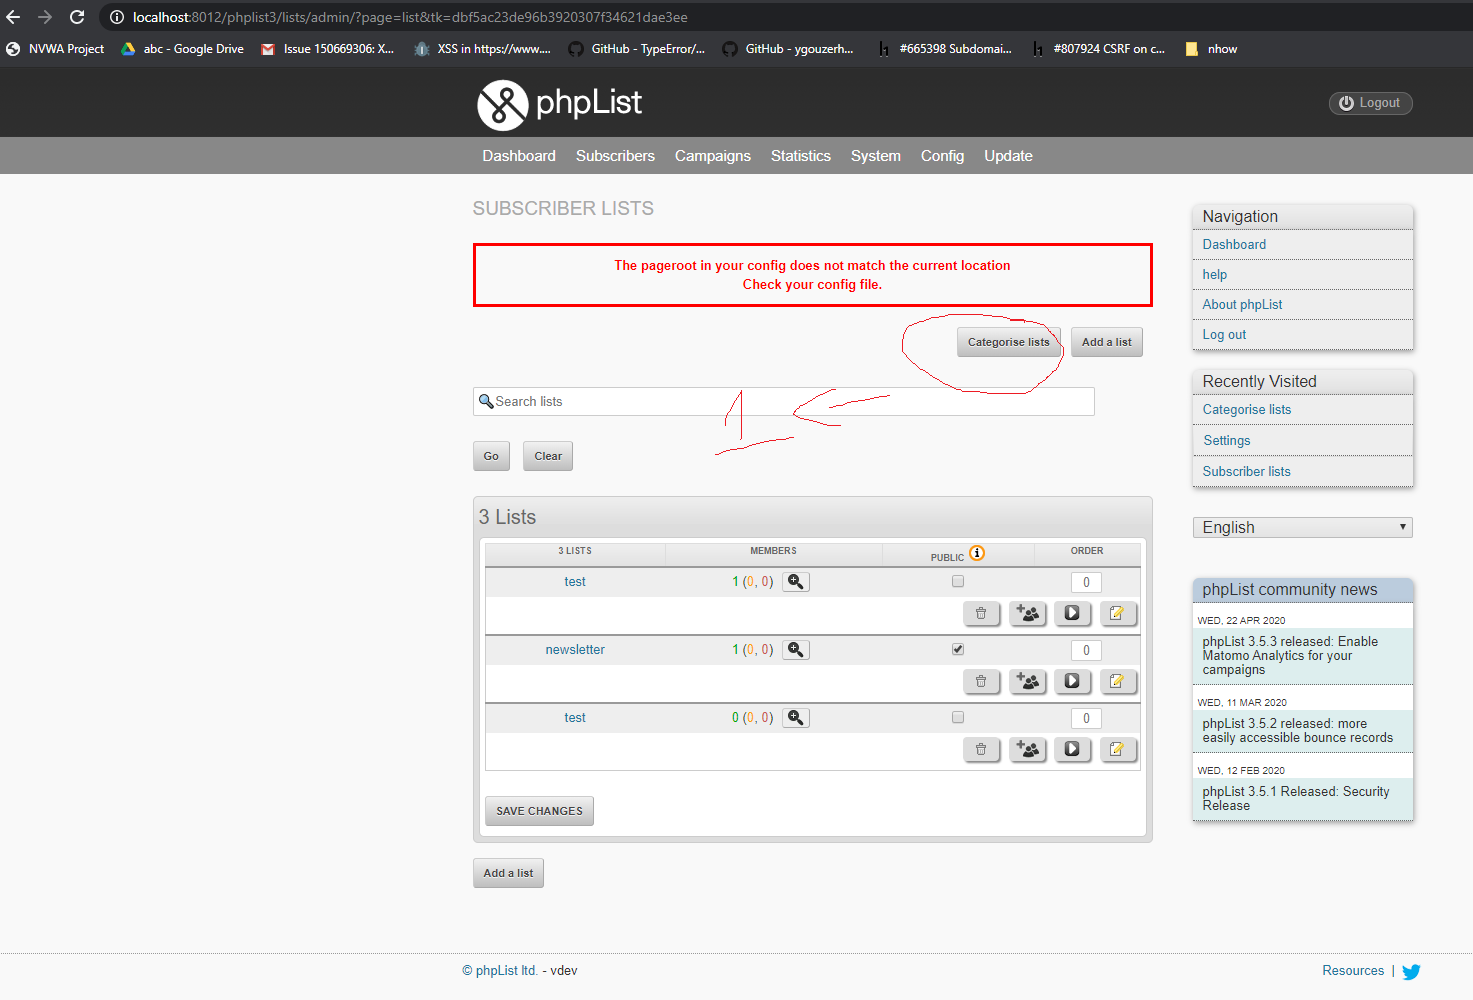
Task: Click the Go search button
Action: point(491,456)
